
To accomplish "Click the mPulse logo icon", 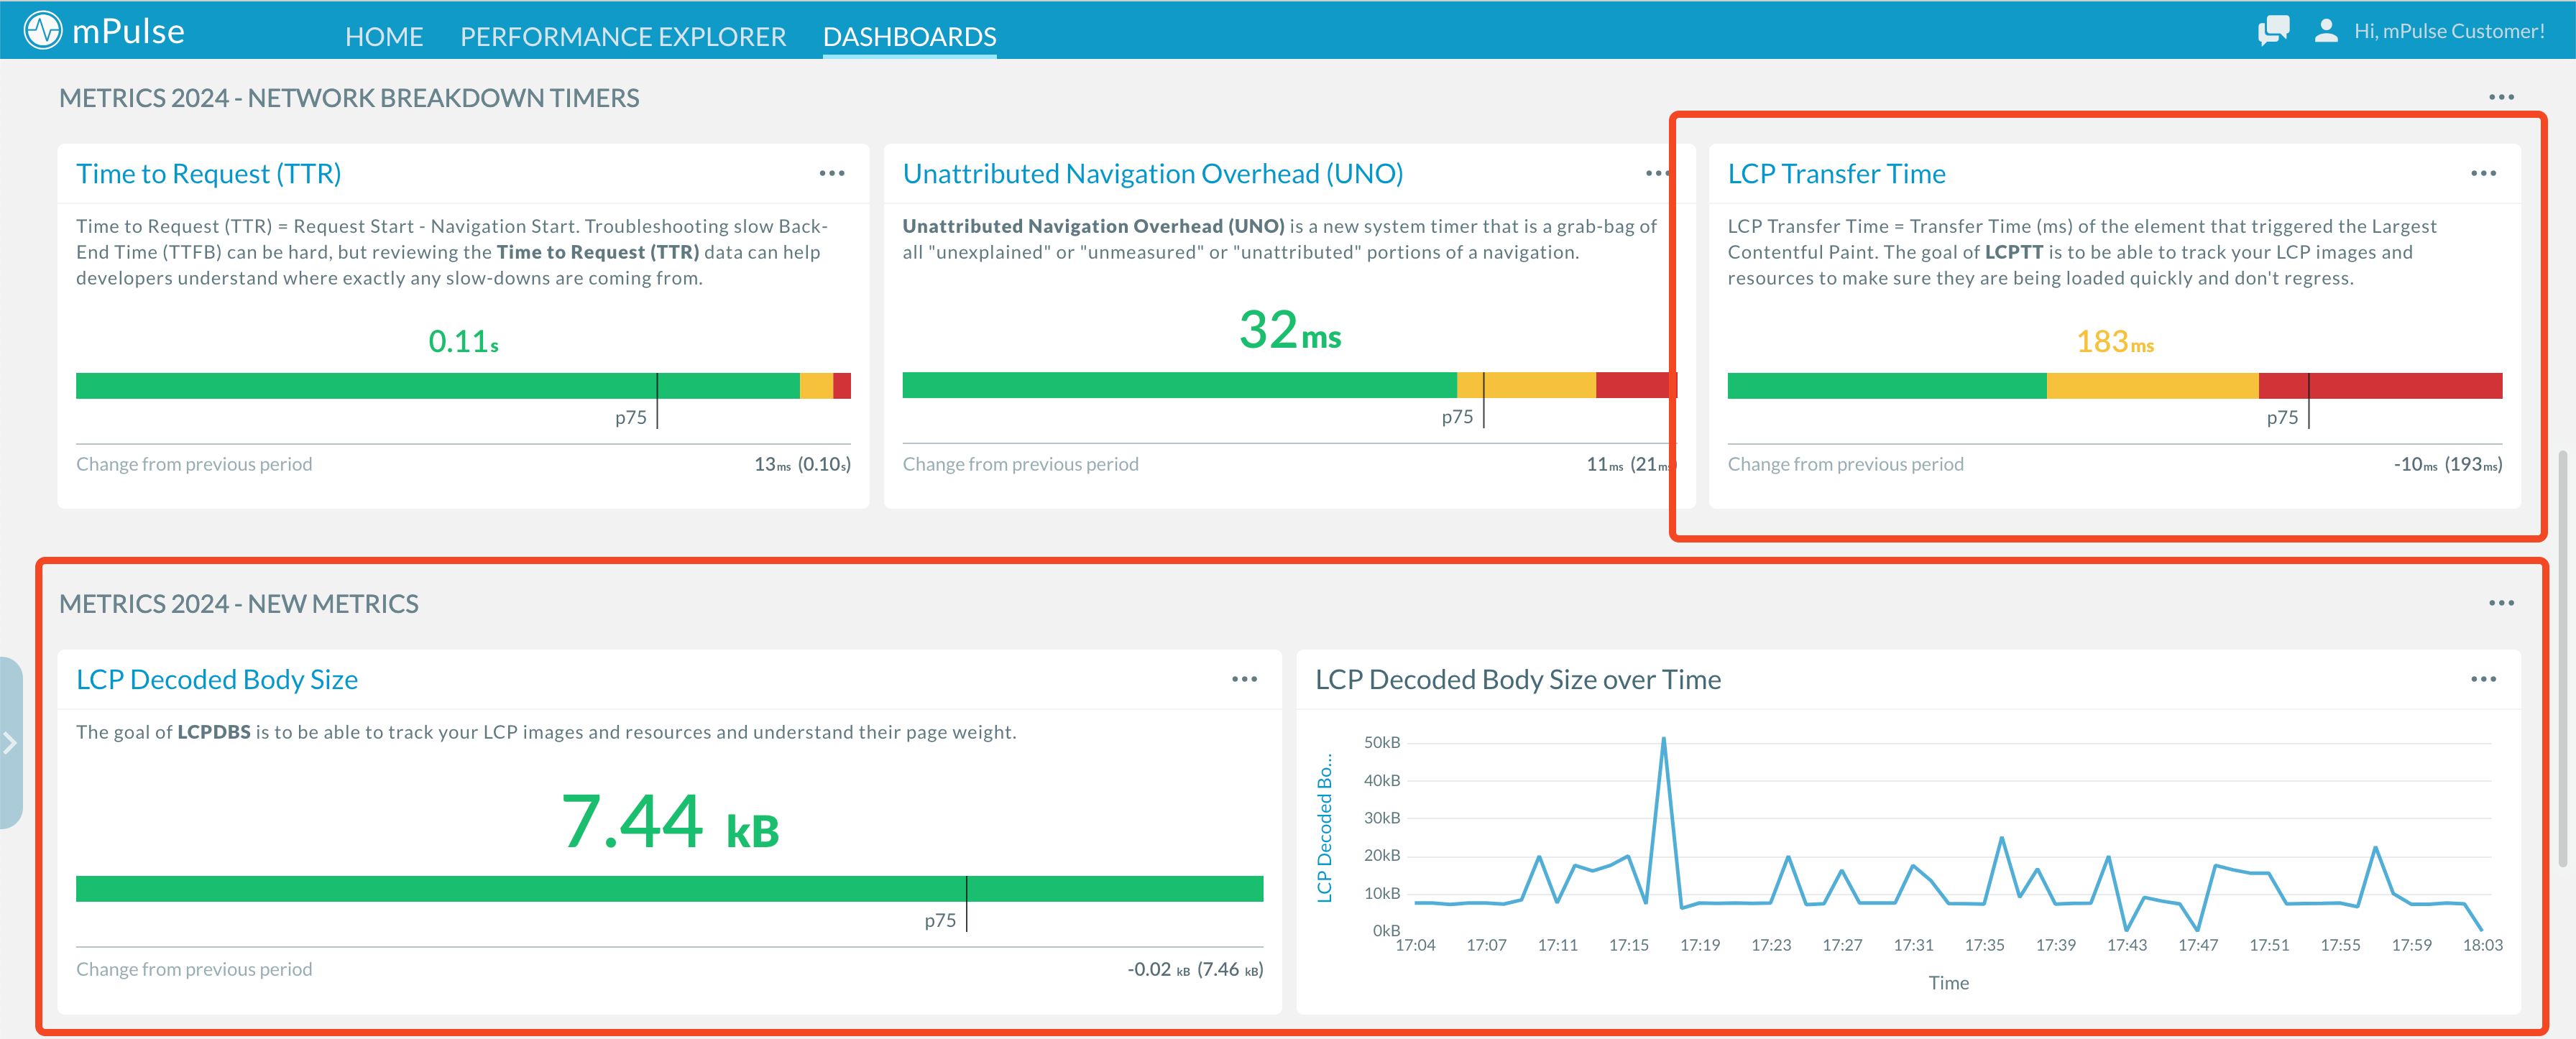I will point(43,30).
